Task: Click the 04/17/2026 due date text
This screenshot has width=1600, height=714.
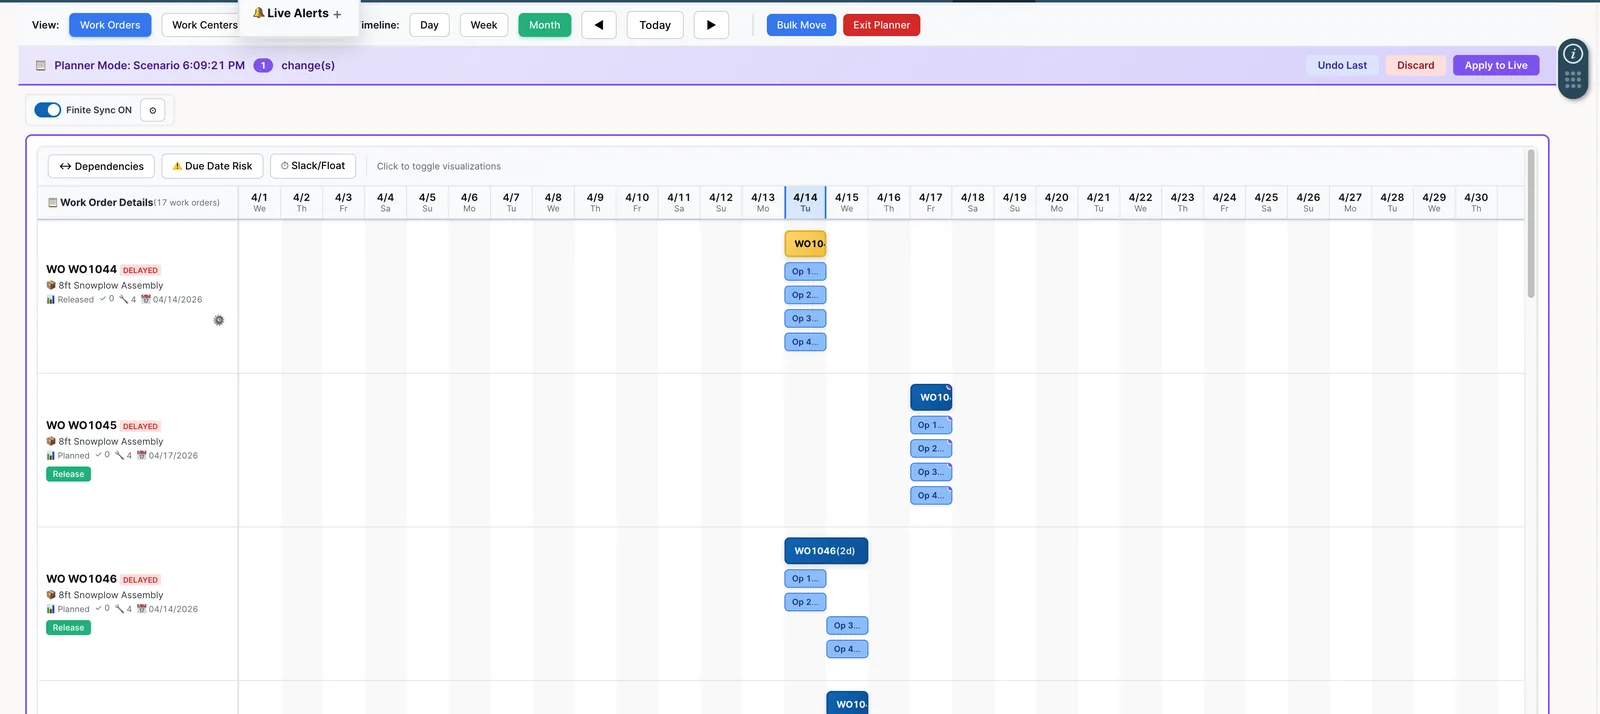Action: click(x=173, y=455)
